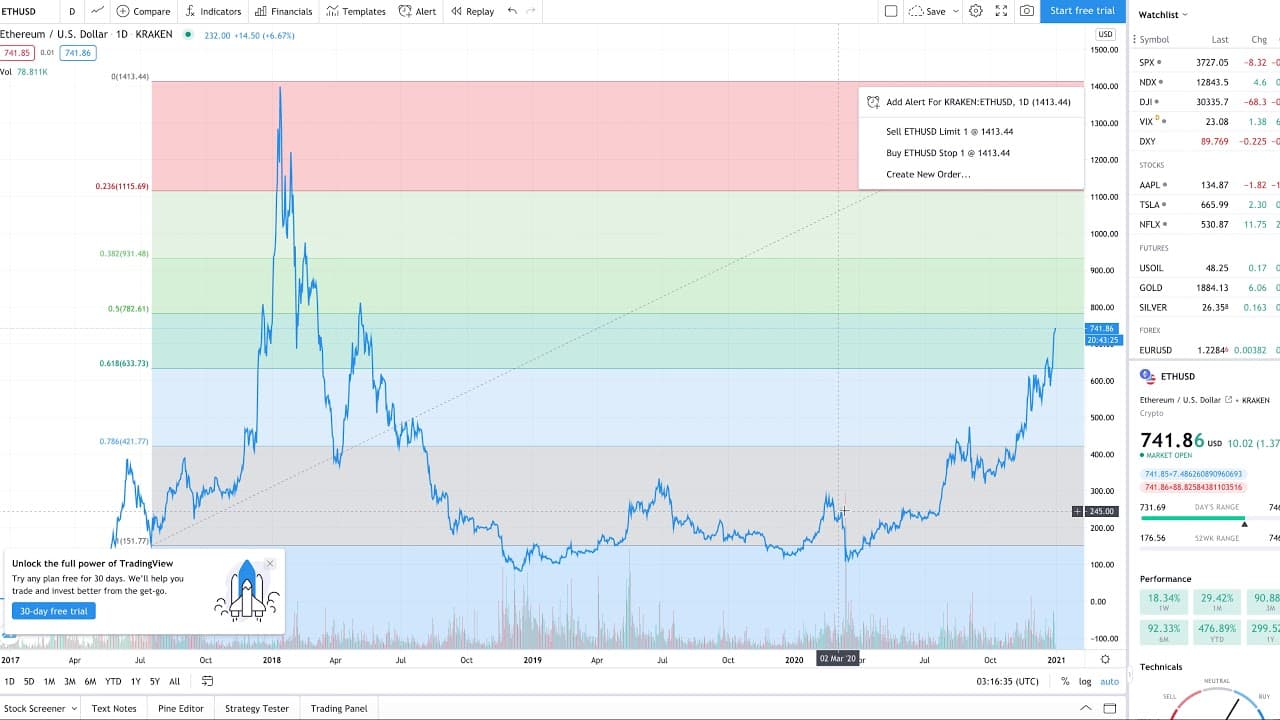The height and width of the screenshot is (720, 1280).
Task: Collapse the bottom panel with minimize icon
Action: click(x=1085, y=709)
